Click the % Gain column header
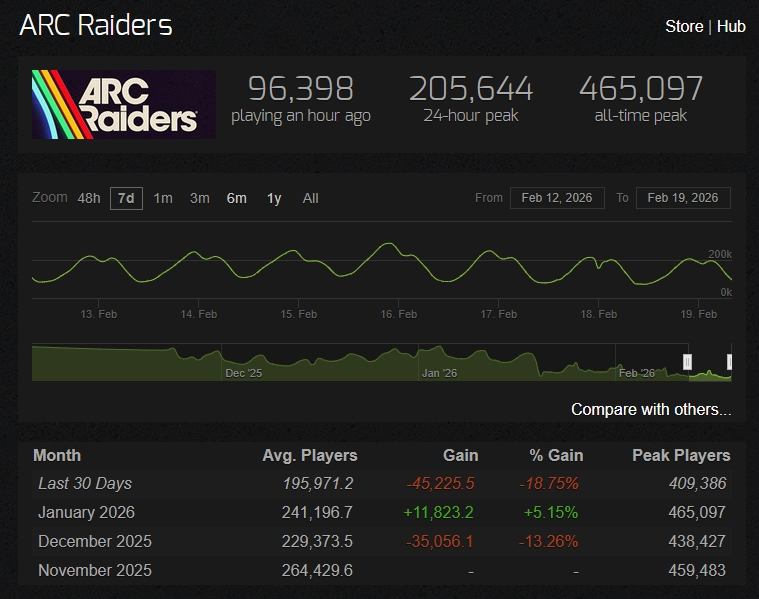The height and width of the screenshot is (599, 759). [556, 456]
